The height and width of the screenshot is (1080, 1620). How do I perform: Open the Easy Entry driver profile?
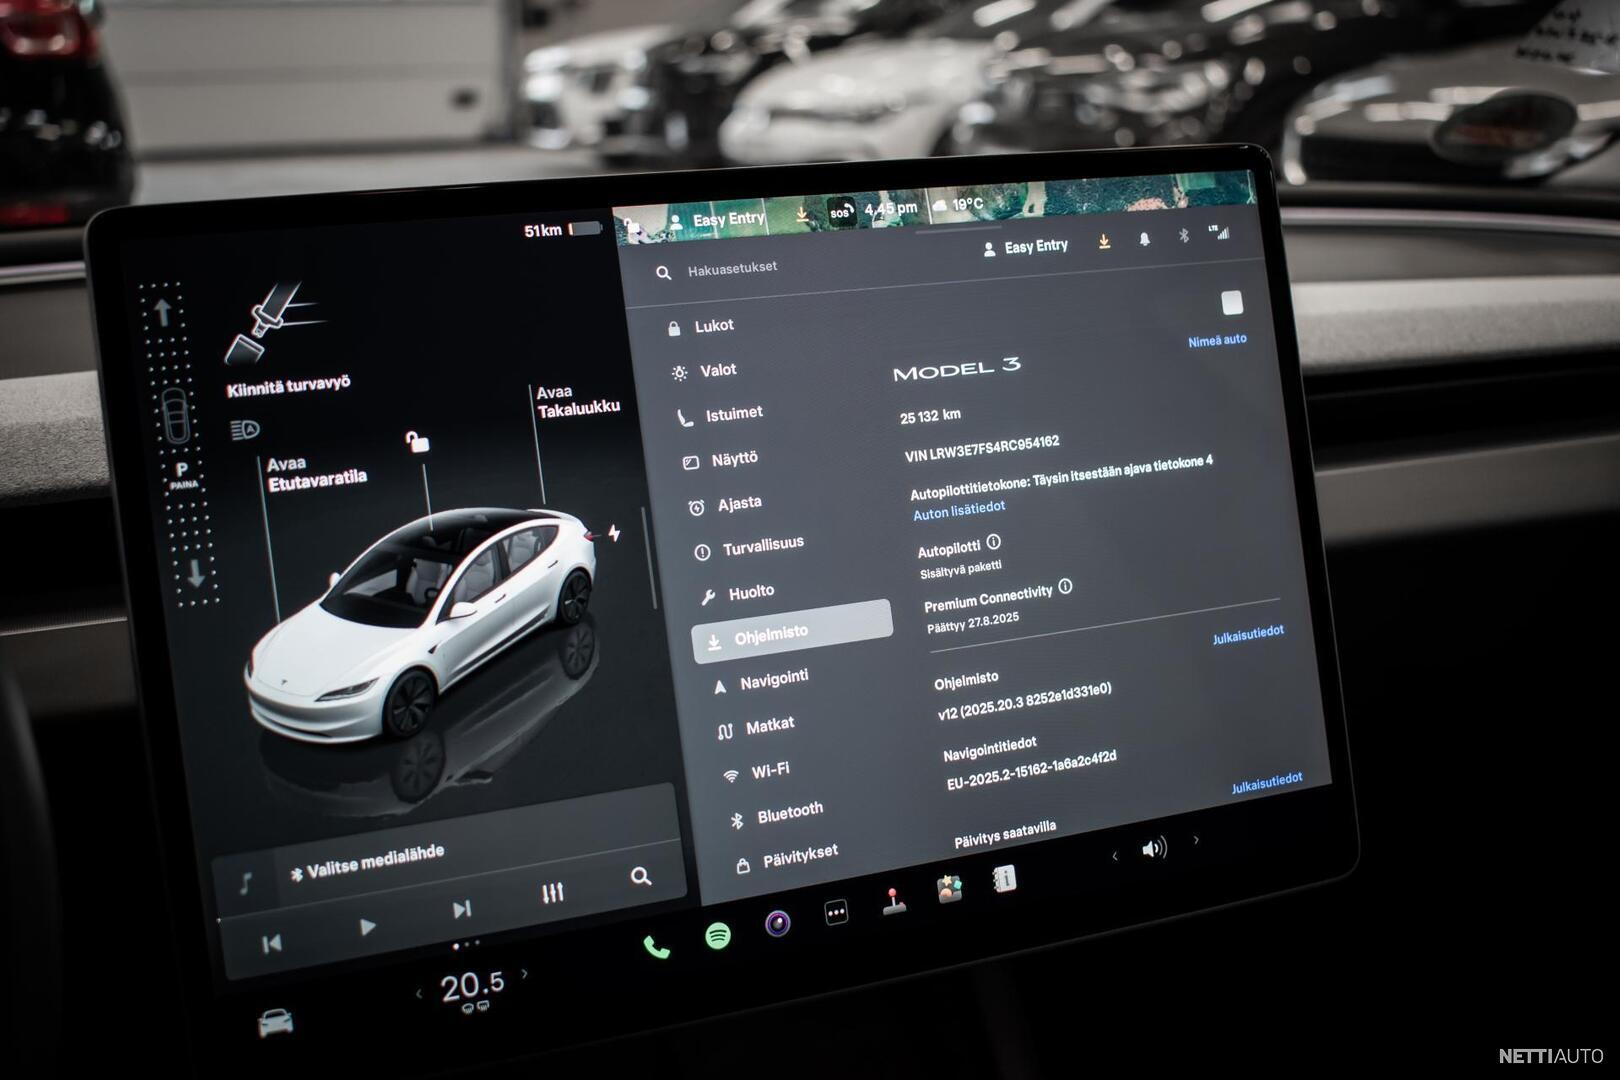click(x=1026, y=247)
